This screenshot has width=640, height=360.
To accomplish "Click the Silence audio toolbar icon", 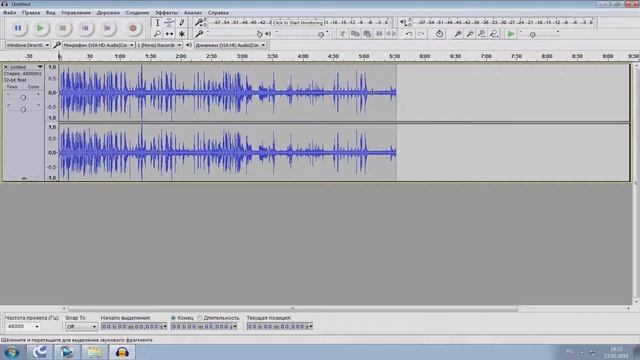I will point(391,34).
